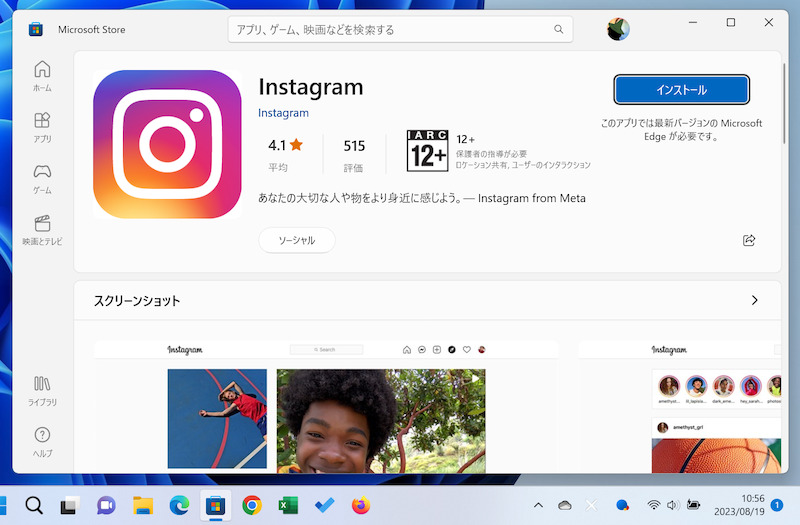Viewport: 800px width, 525px height.
Task: Go to the ゲーム (Games) section
Action: click(42, 178)
